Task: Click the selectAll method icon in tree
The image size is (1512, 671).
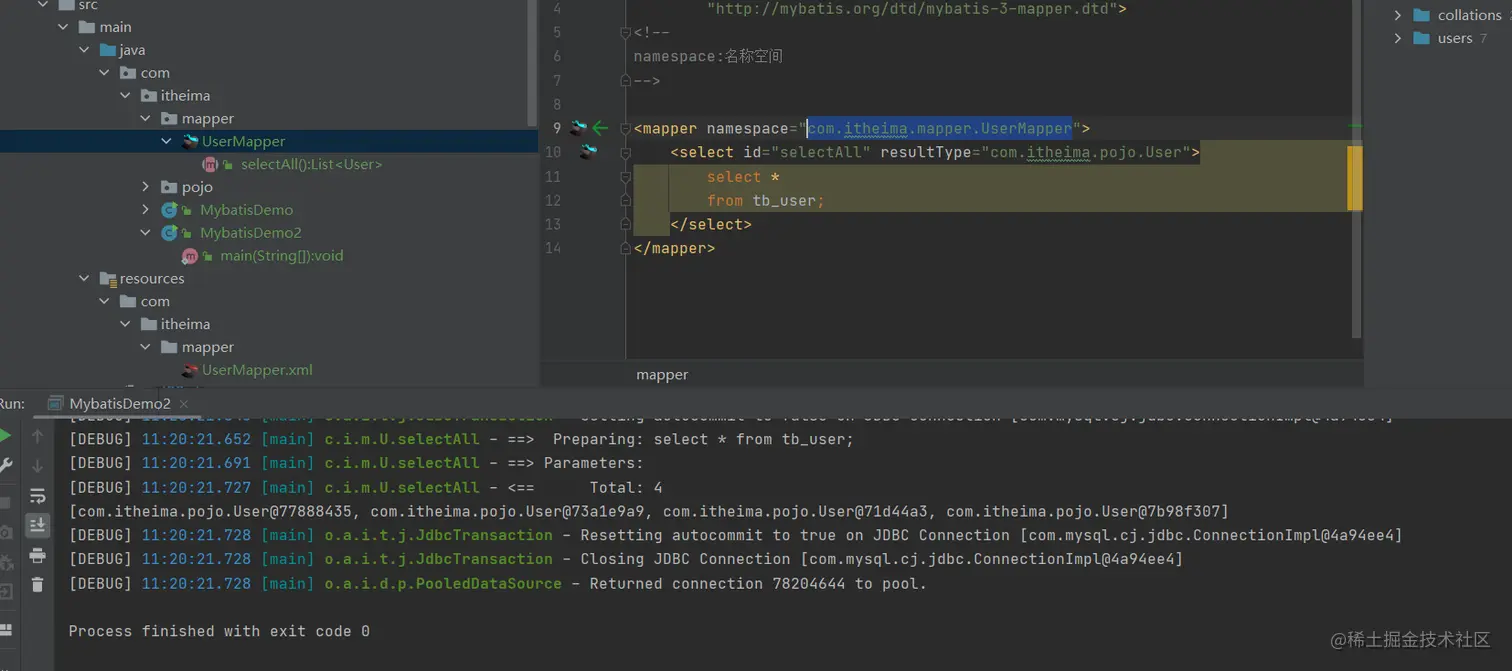Action: (212, 164)
